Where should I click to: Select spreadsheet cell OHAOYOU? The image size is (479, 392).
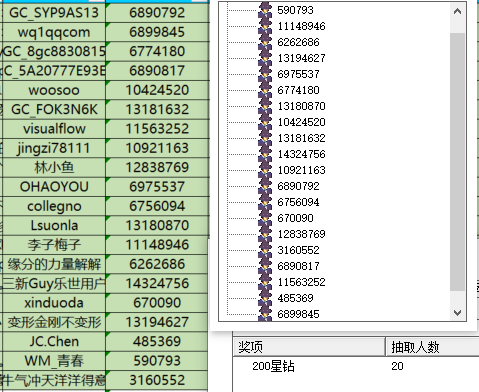54,187
